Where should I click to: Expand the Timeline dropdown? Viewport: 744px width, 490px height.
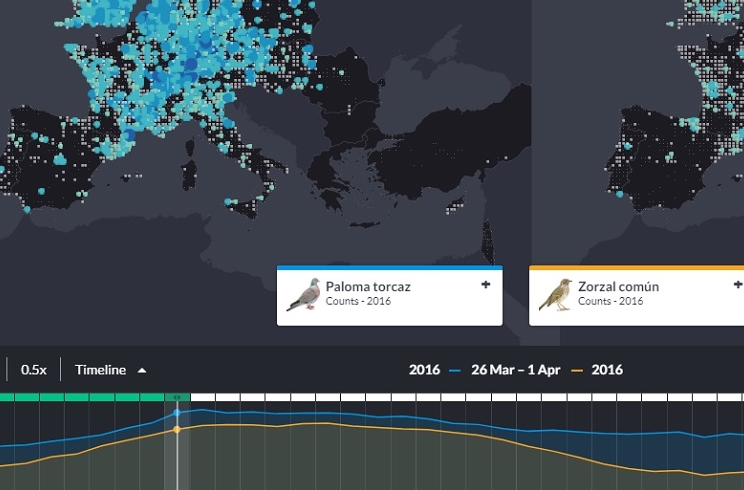110,370
